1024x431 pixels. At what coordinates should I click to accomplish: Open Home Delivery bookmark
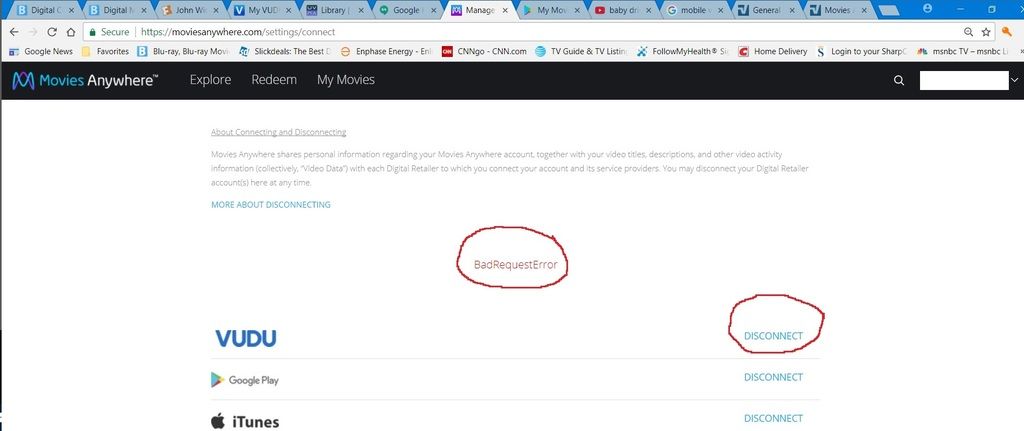[x=773, y=52]
